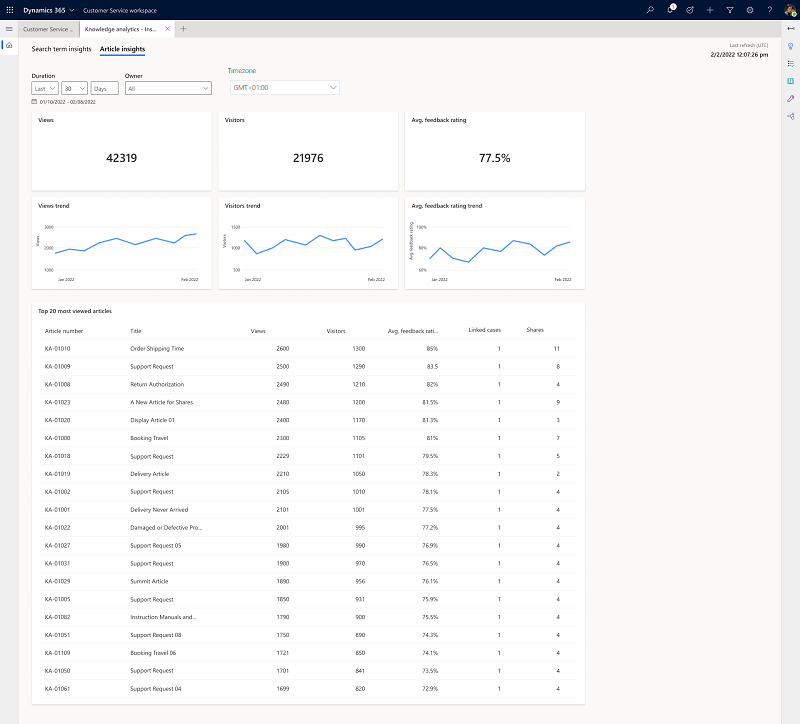Select the Damaged or Defective Pro... title

coord(166,528)
